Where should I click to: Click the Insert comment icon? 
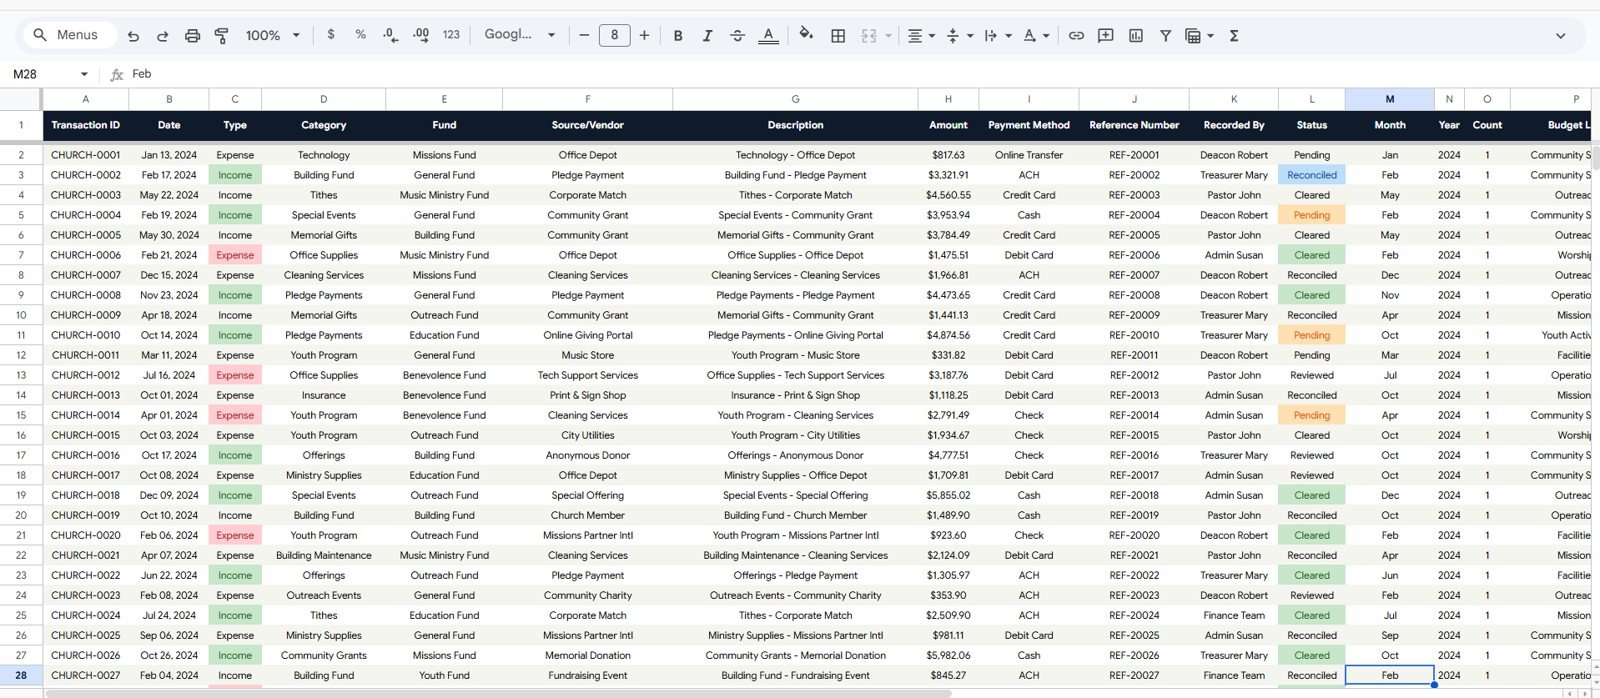tap(1106, 35)
